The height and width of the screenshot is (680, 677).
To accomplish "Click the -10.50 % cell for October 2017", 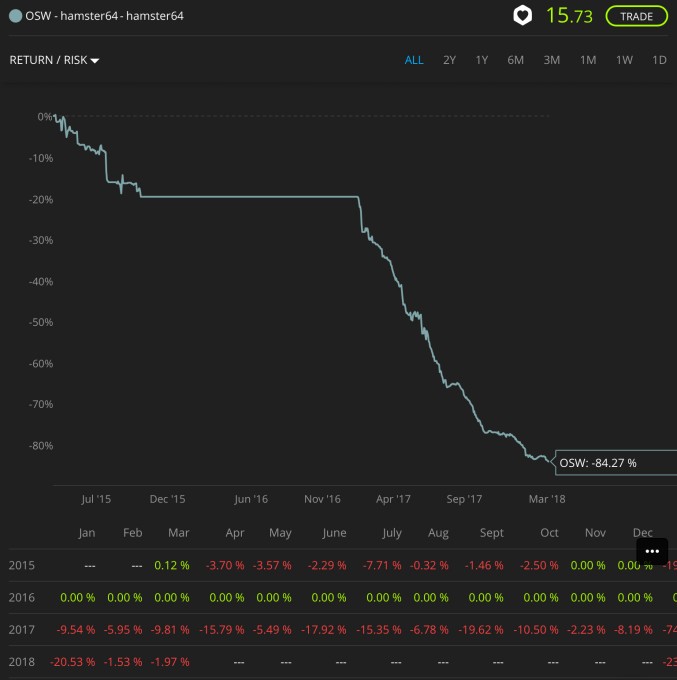I will click(536, 630).
